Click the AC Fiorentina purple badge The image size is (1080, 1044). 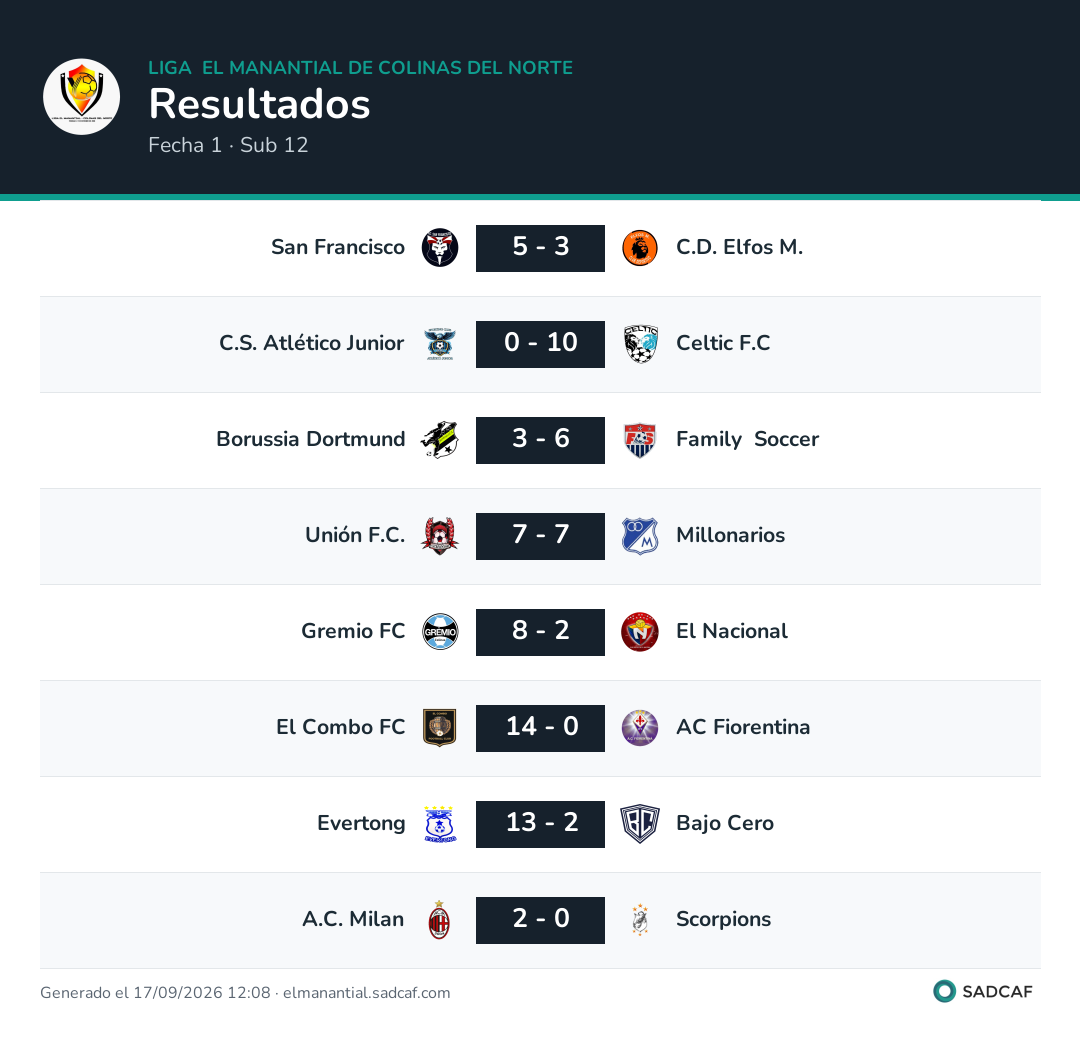pos(640,728)
